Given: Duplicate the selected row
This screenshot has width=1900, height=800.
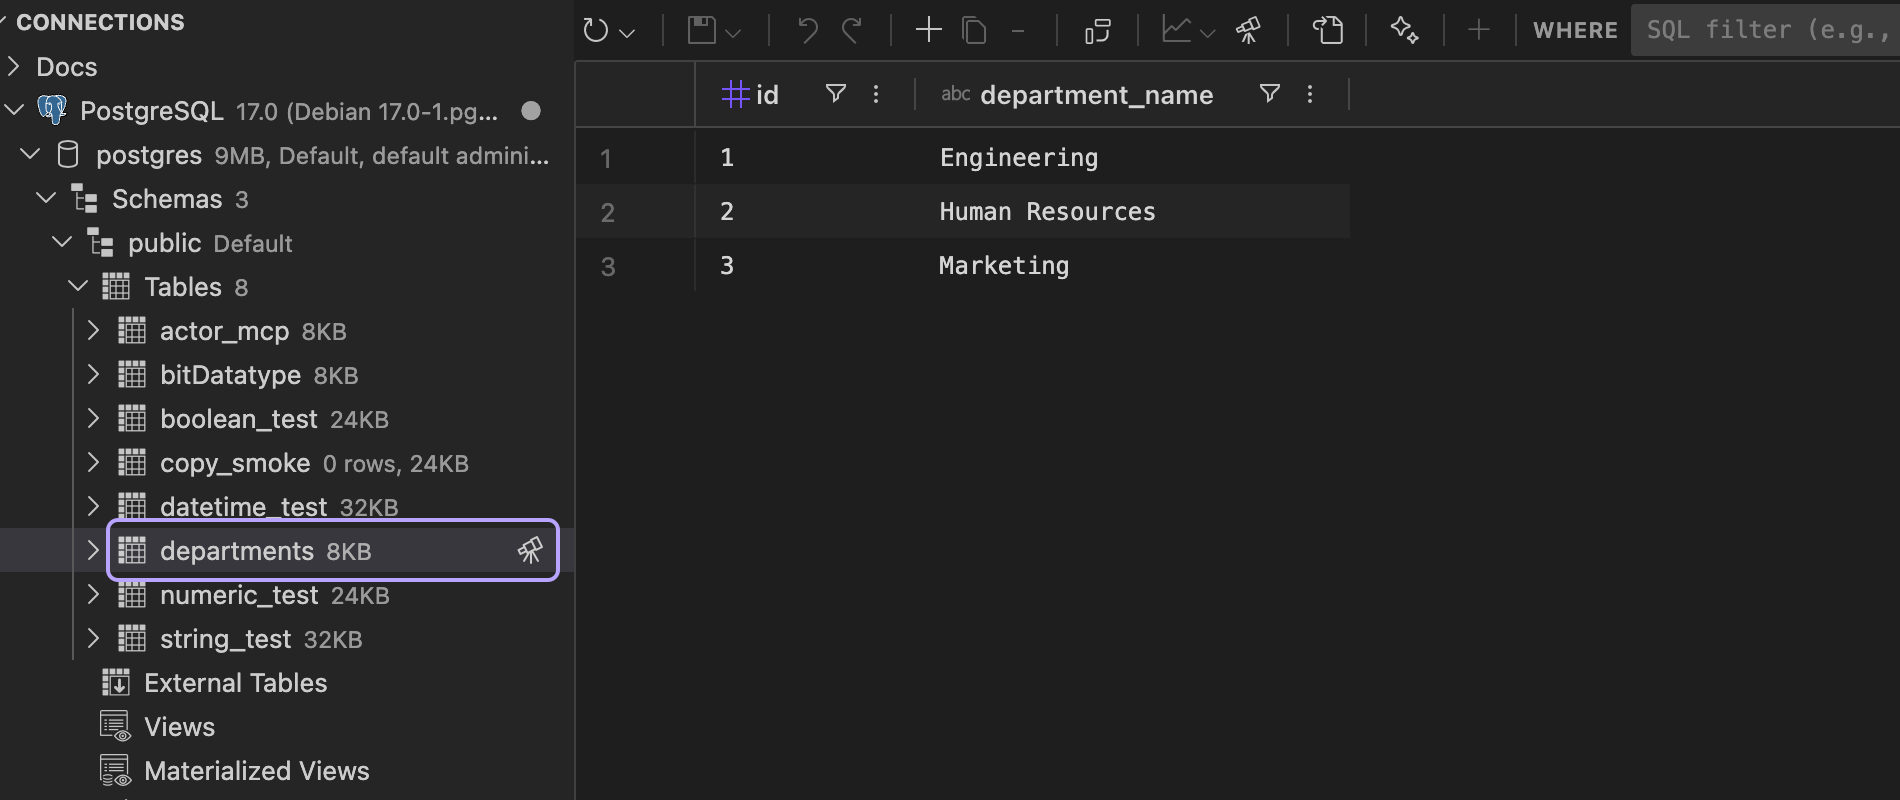Looking at the screenshot, I should click(974, 30).
